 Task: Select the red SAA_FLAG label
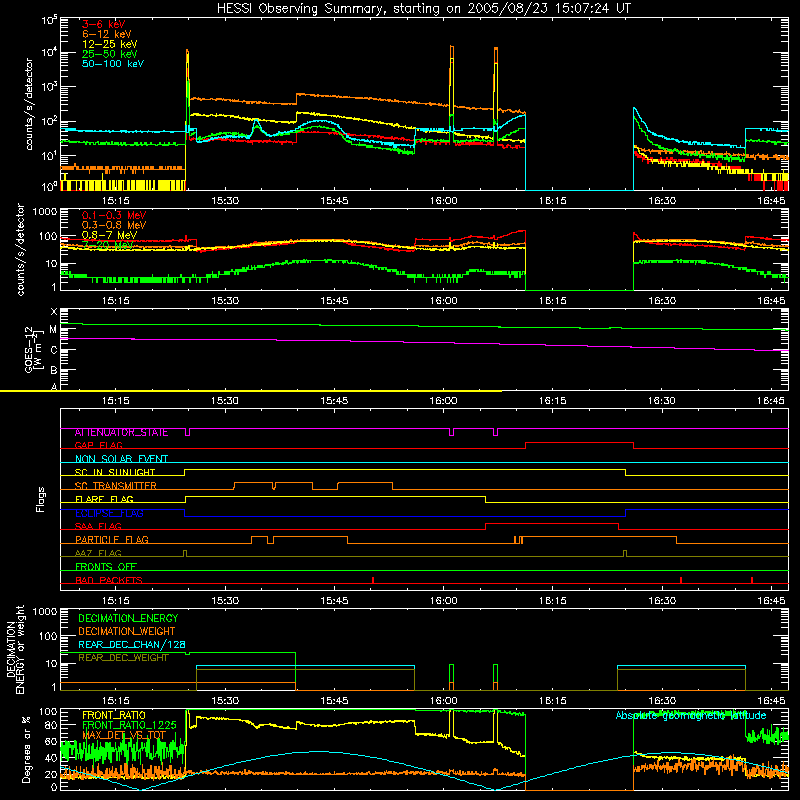pyautogui.click(x=98, y=527)
